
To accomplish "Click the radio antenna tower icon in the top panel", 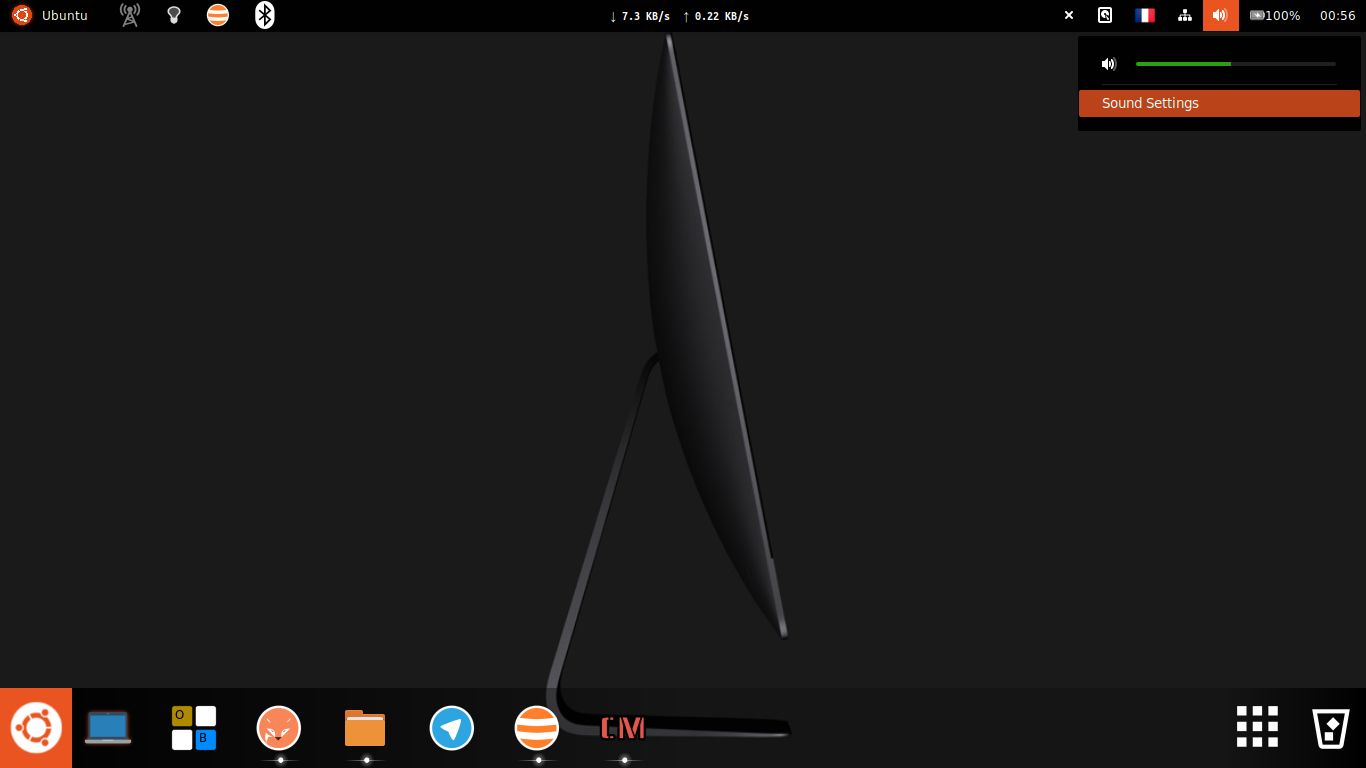I will [x=130, y=15].
